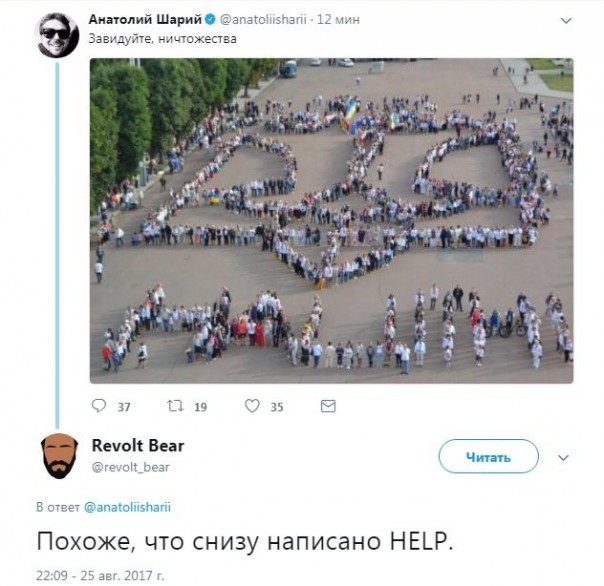Open Revolt Bear's bearded avatar

click(x=59, y=456)
